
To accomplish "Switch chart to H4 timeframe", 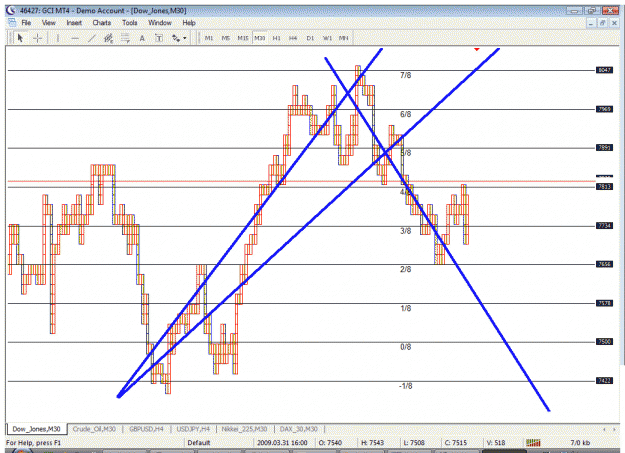I will 293,38.
